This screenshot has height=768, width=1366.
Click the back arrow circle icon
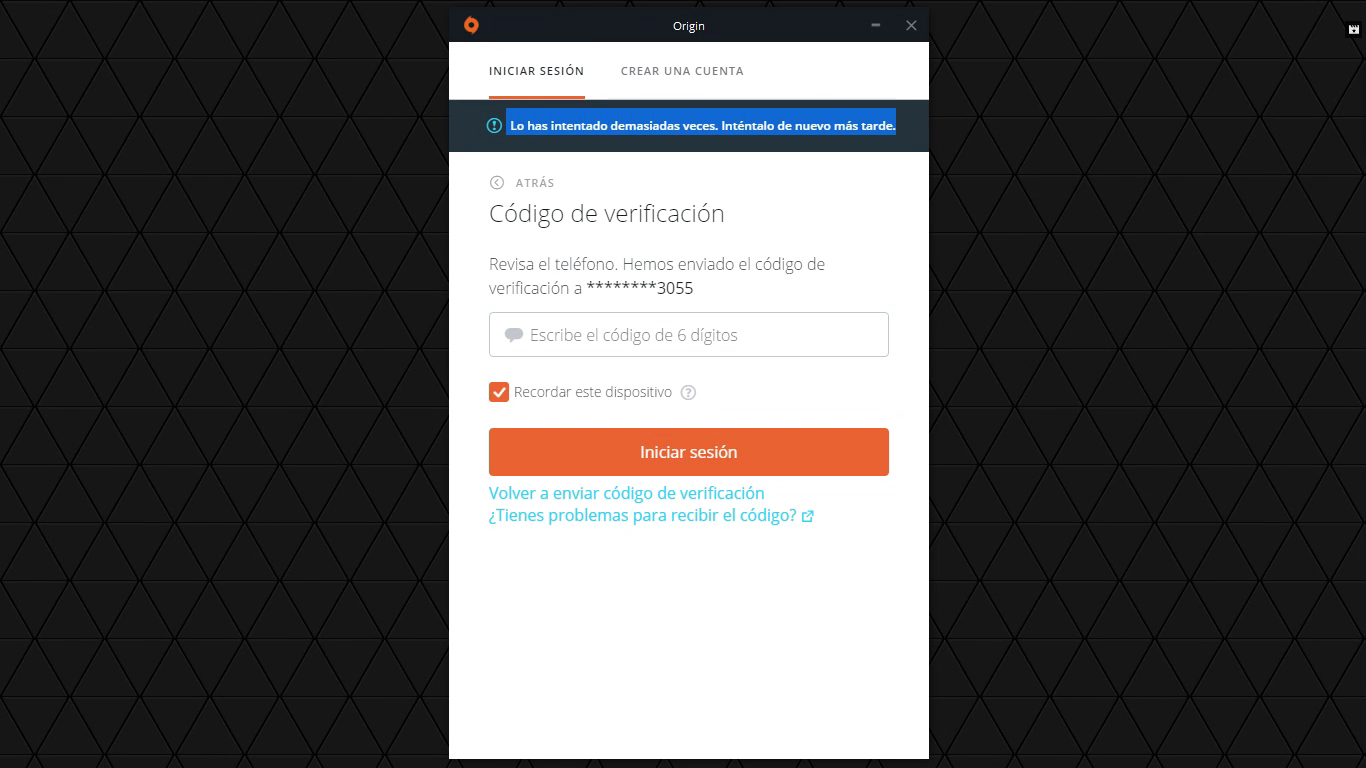click(497, 183)
